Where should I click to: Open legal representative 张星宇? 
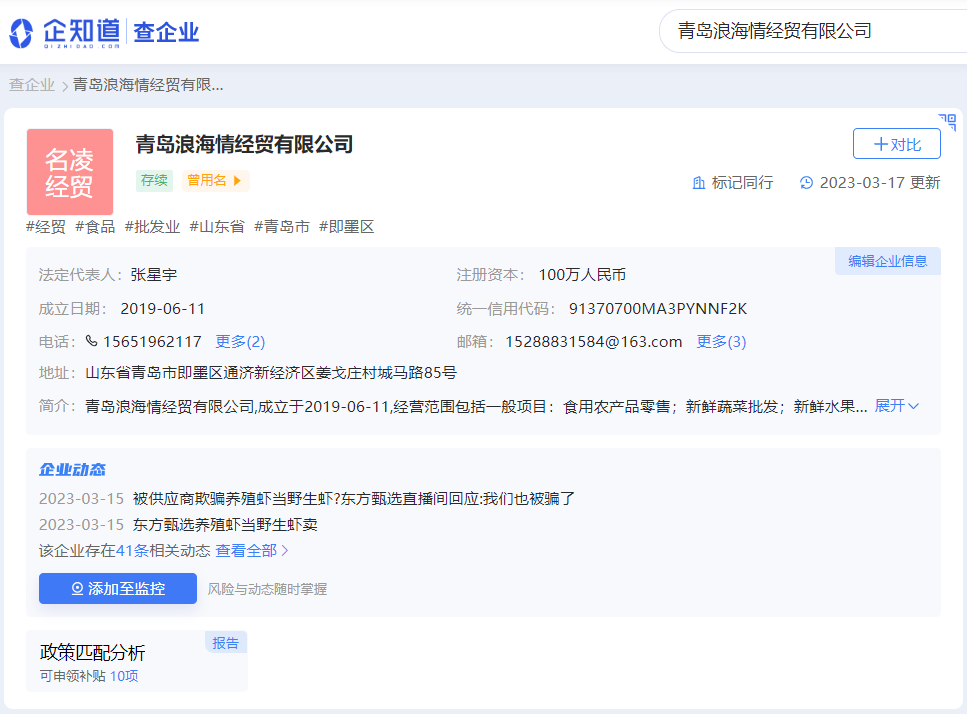click(154, 275)
